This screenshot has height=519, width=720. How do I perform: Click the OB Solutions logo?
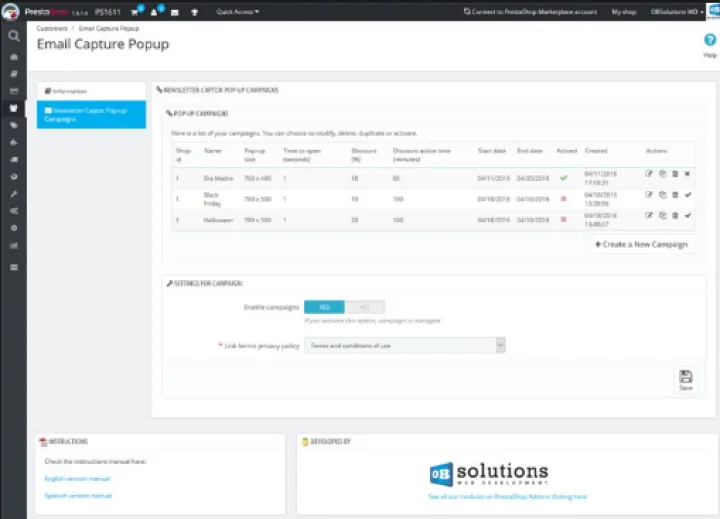[x=489, y=472]
